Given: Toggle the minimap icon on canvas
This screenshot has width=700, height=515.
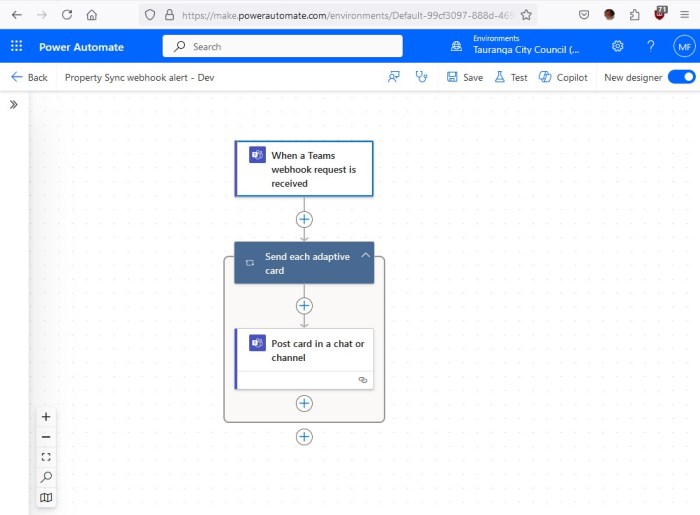Looking at the screenshot, I should (46, 497).
